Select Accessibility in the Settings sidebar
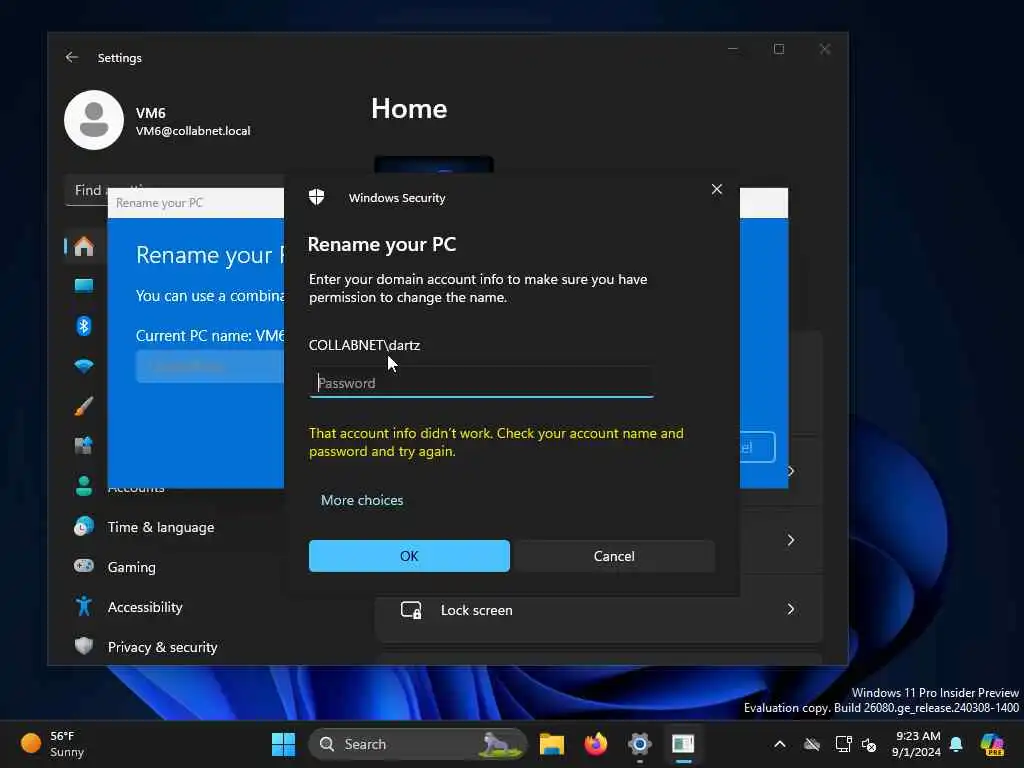Viewport: 1024px width, 768px height. 145,607
